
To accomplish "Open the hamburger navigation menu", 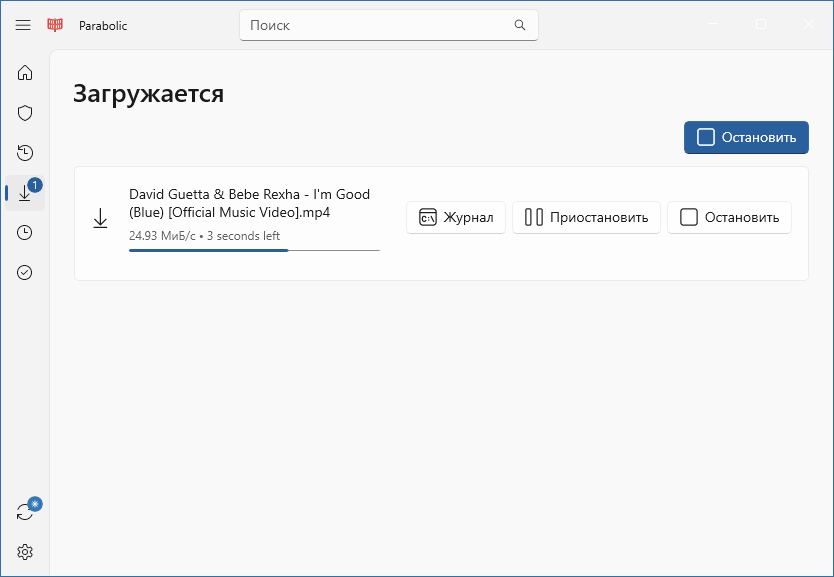I will click(23, 25).
